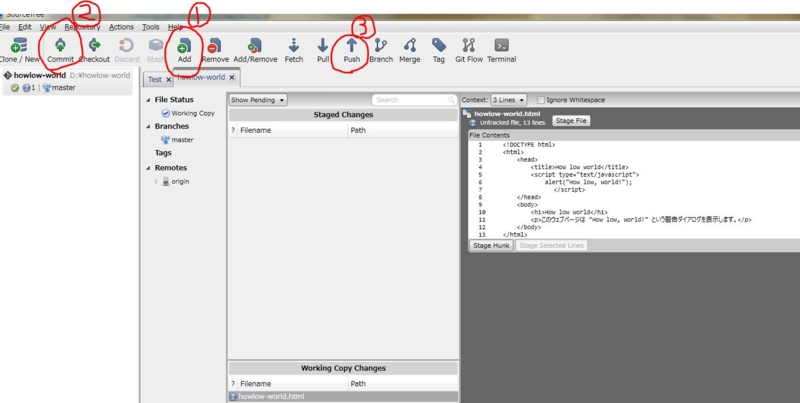Close the howlow-world tab
Screen dimensions: 800x403
pyautogui.click(x=232, y=78)
